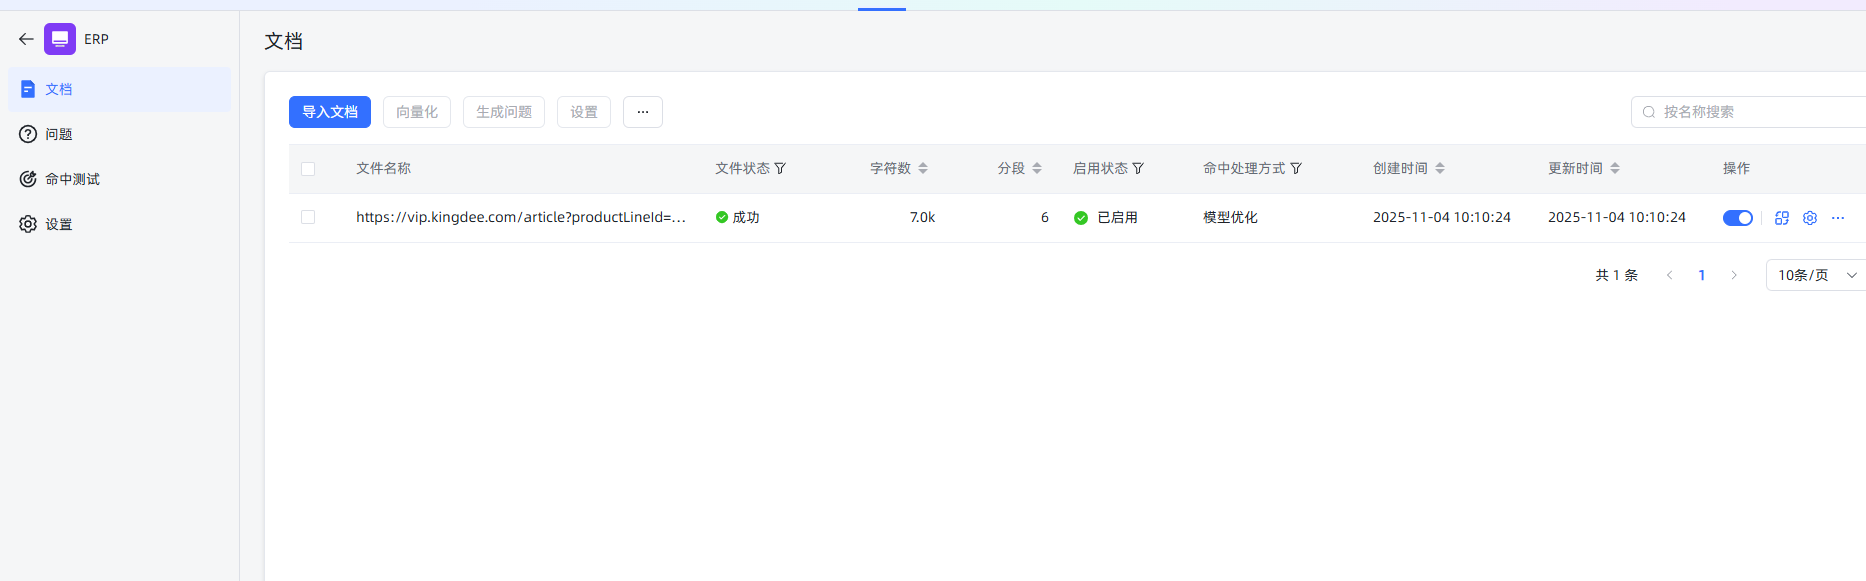Screen dimensions: 1866x581
Task: Sort by 字符数 column arrows
Action: [x=923, y=169]
